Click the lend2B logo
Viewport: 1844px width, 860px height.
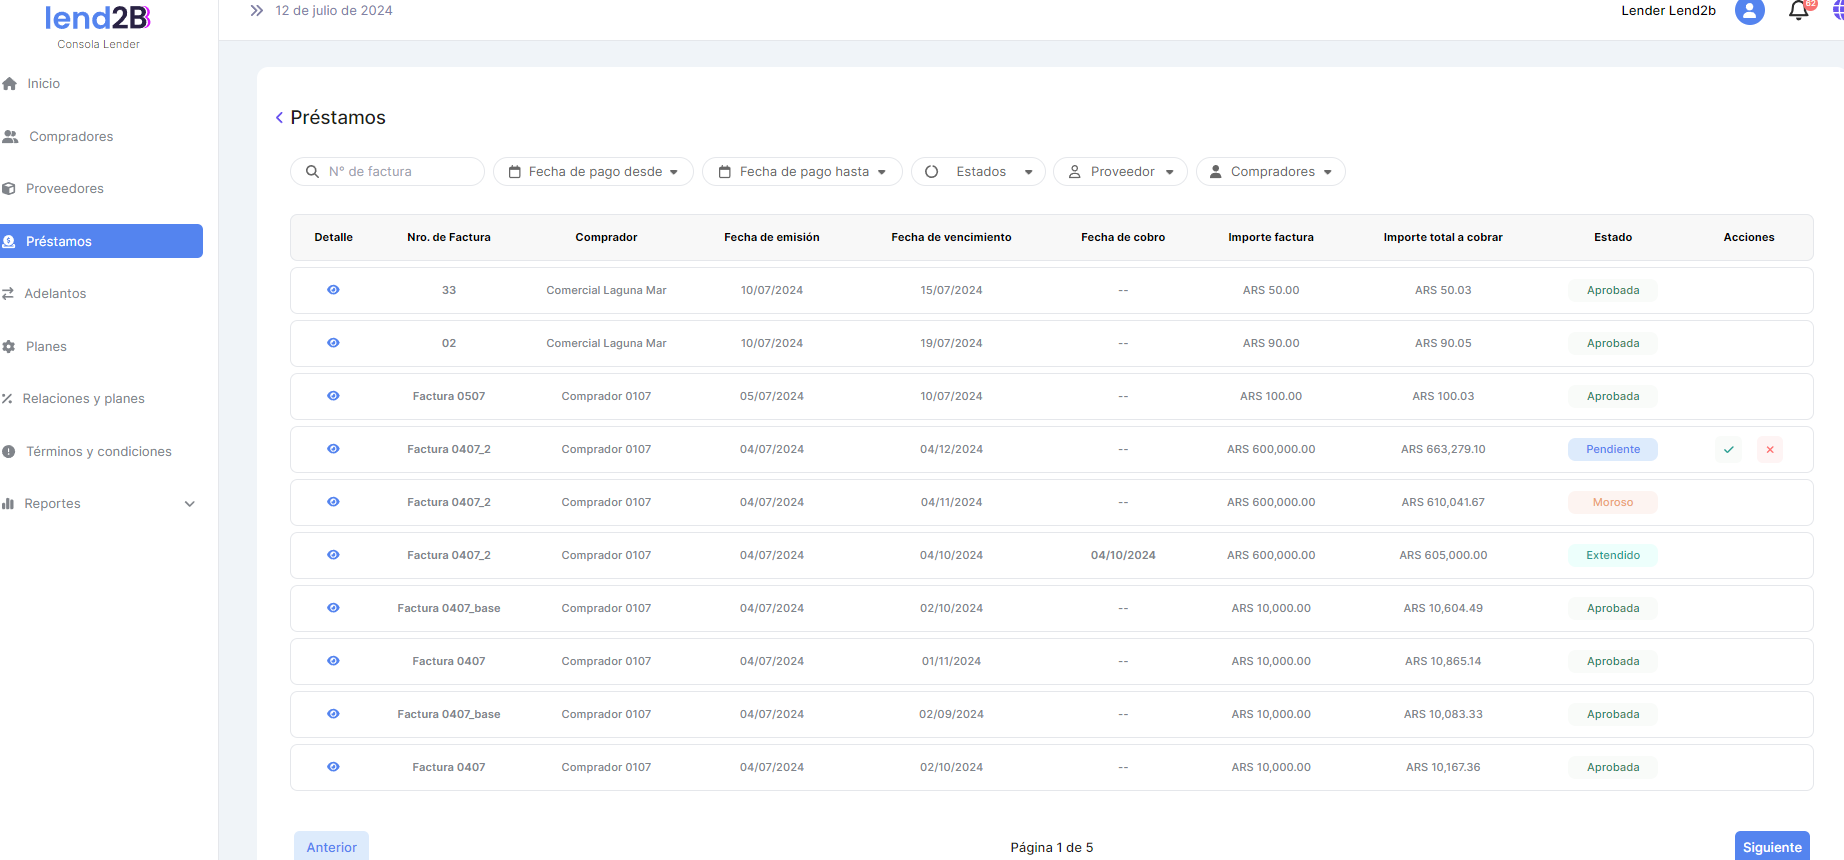coord(98,19)
